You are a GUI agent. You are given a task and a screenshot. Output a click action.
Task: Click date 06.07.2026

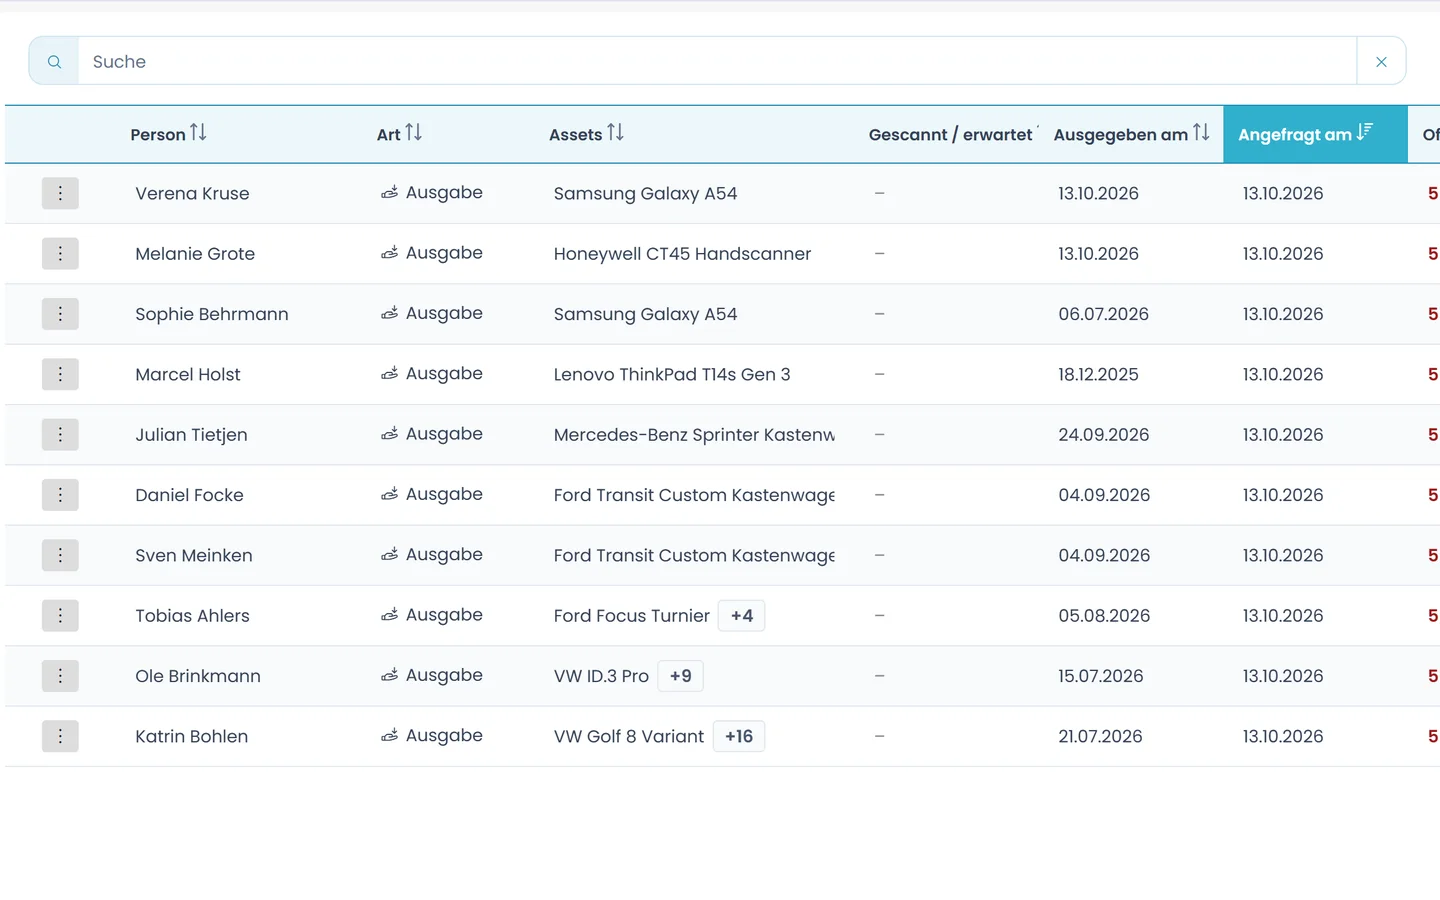pyautogui.click(x=1103, y=314)
